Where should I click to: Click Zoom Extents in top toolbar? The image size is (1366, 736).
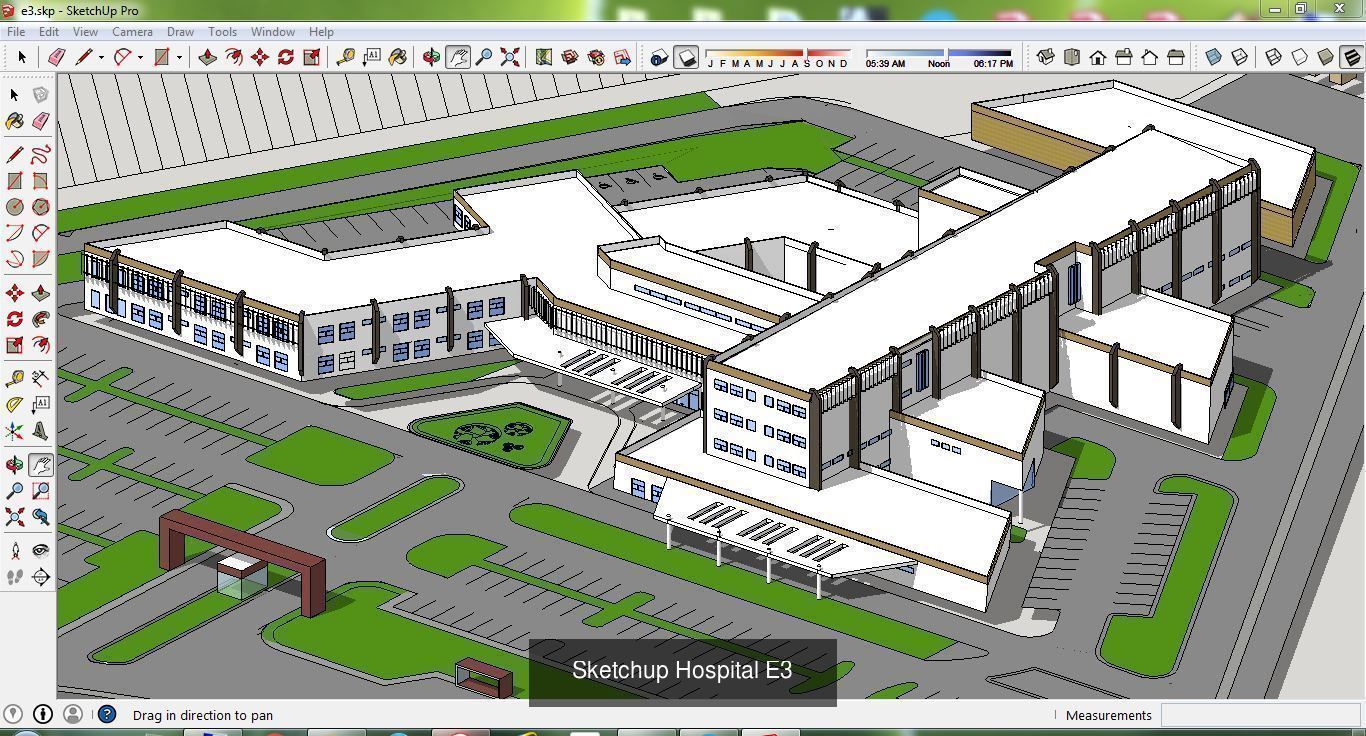click(x=510, y=57)
